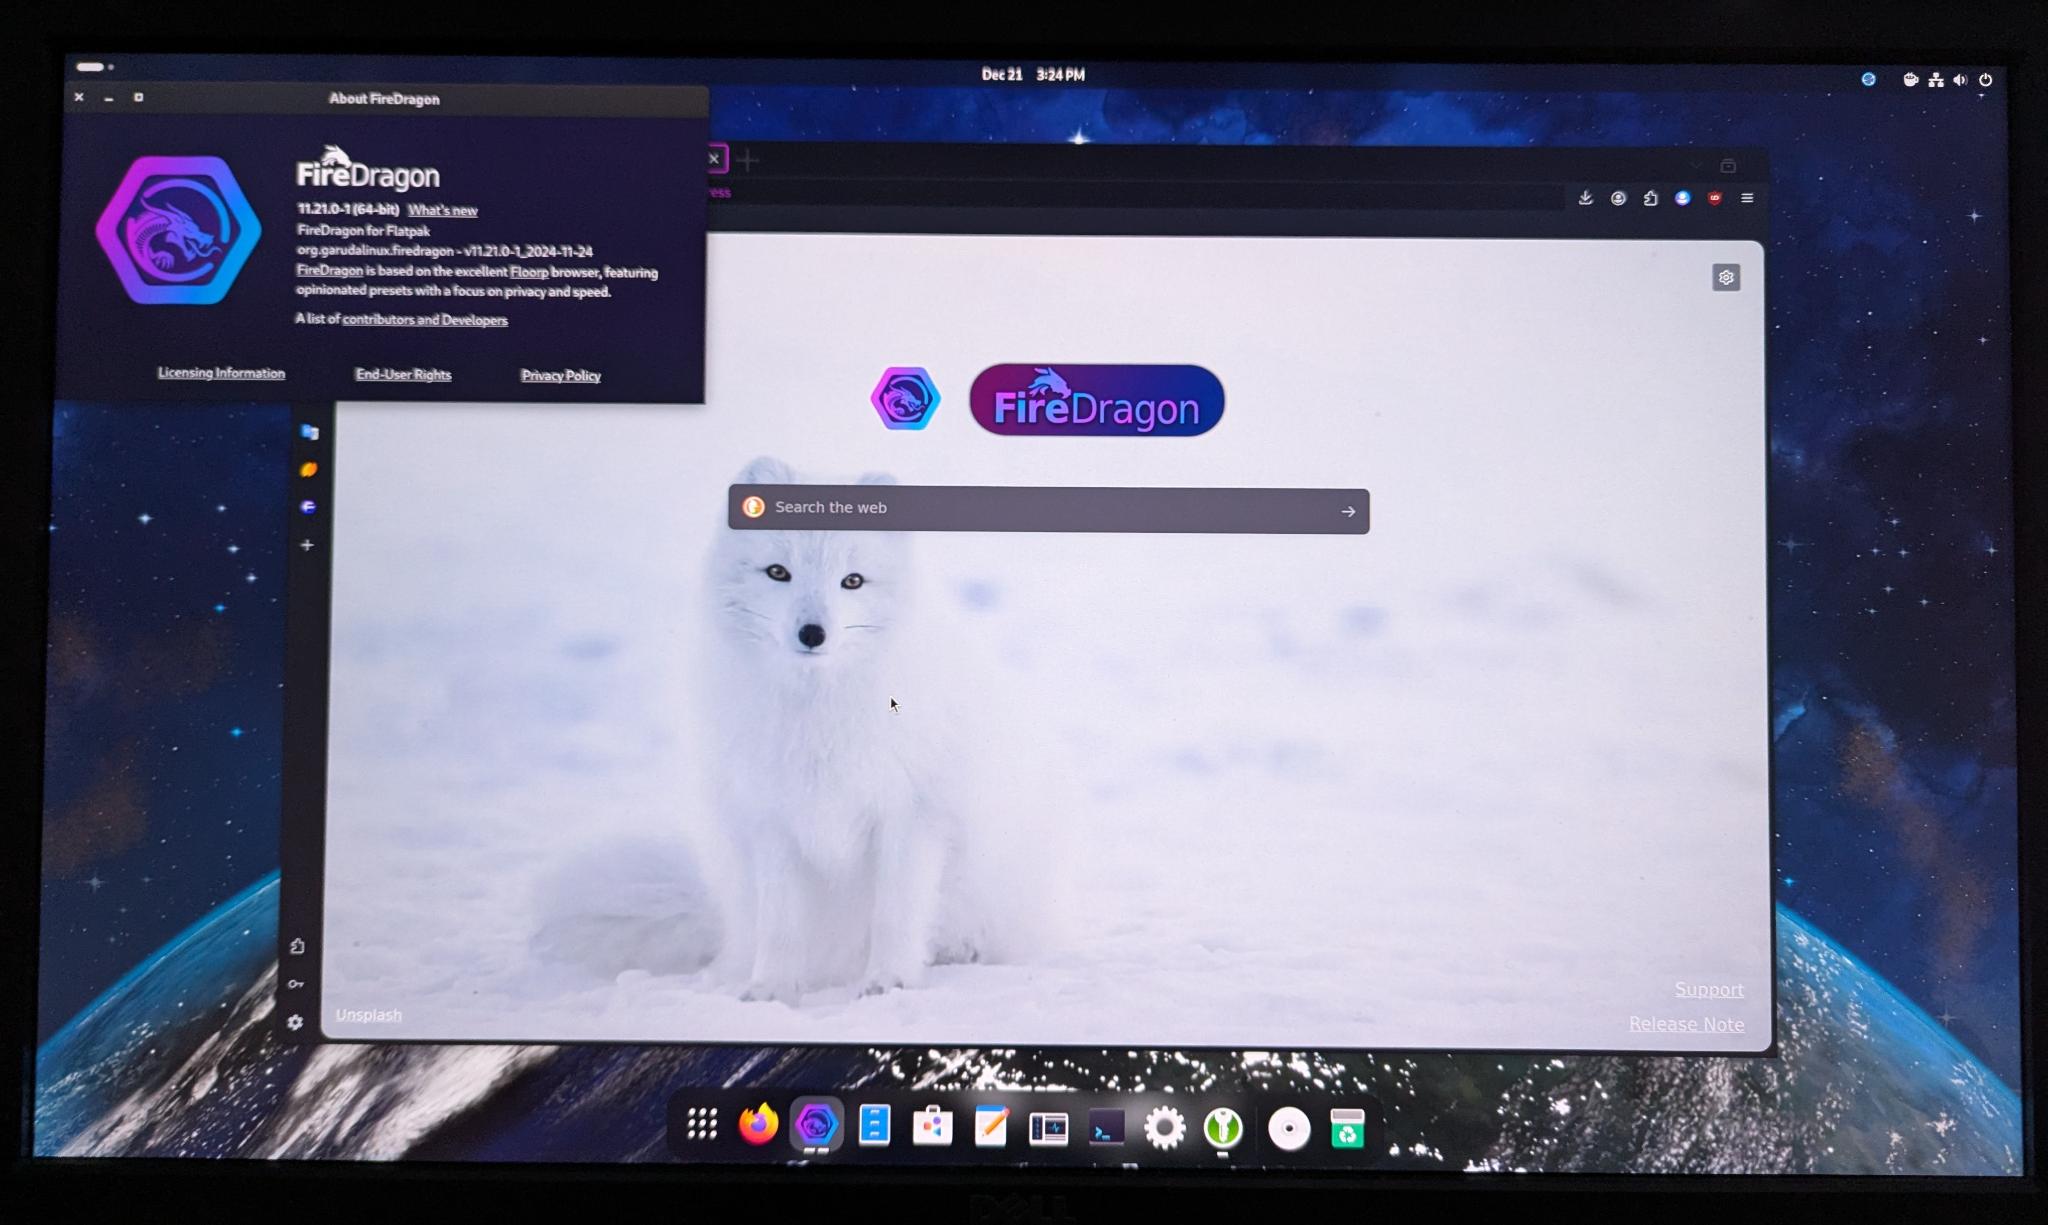This screenshot has height=1225, width=2048.
Task: Open the FireDragon link in About text
Action: [x=329, y=271]
